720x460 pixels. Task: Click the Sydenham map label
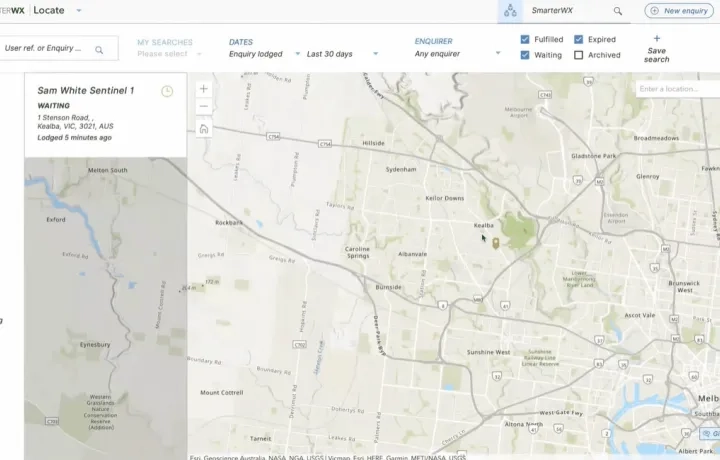pos(401,169)
